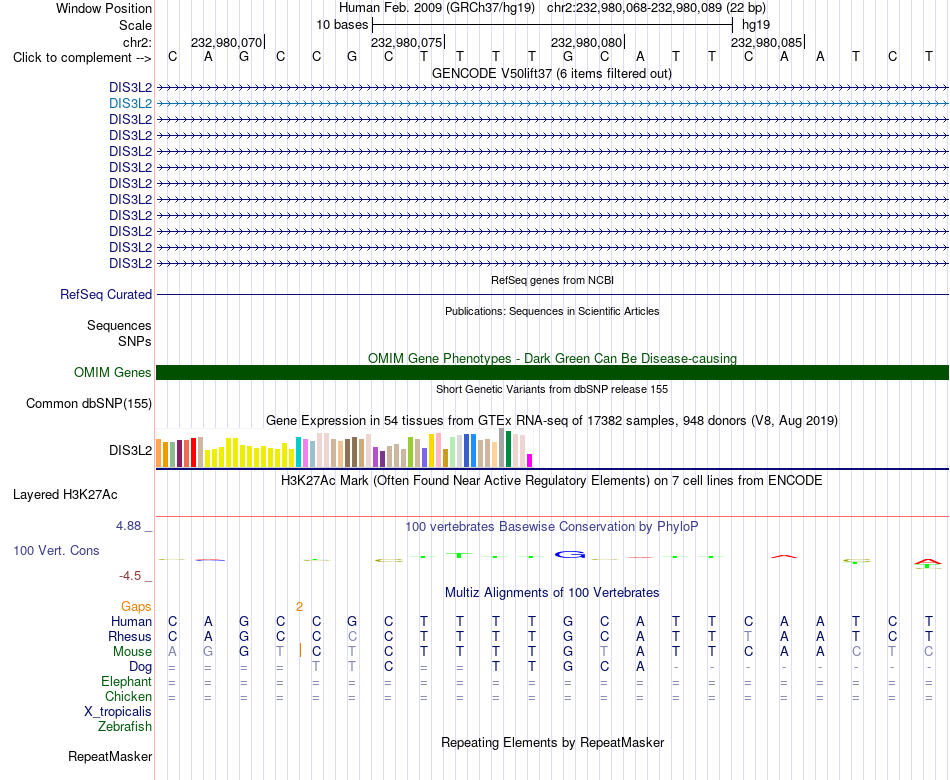Viewport: 950px width, 780px height.
Task: Select the Mouse species row label
Action: click(132, 651)
